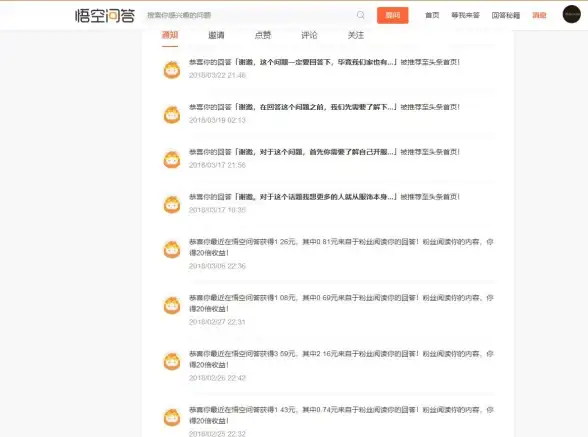Click the earnings notice mentioning 3.59元
Screen dimensions: 588x437
click(x=341, y=359)
